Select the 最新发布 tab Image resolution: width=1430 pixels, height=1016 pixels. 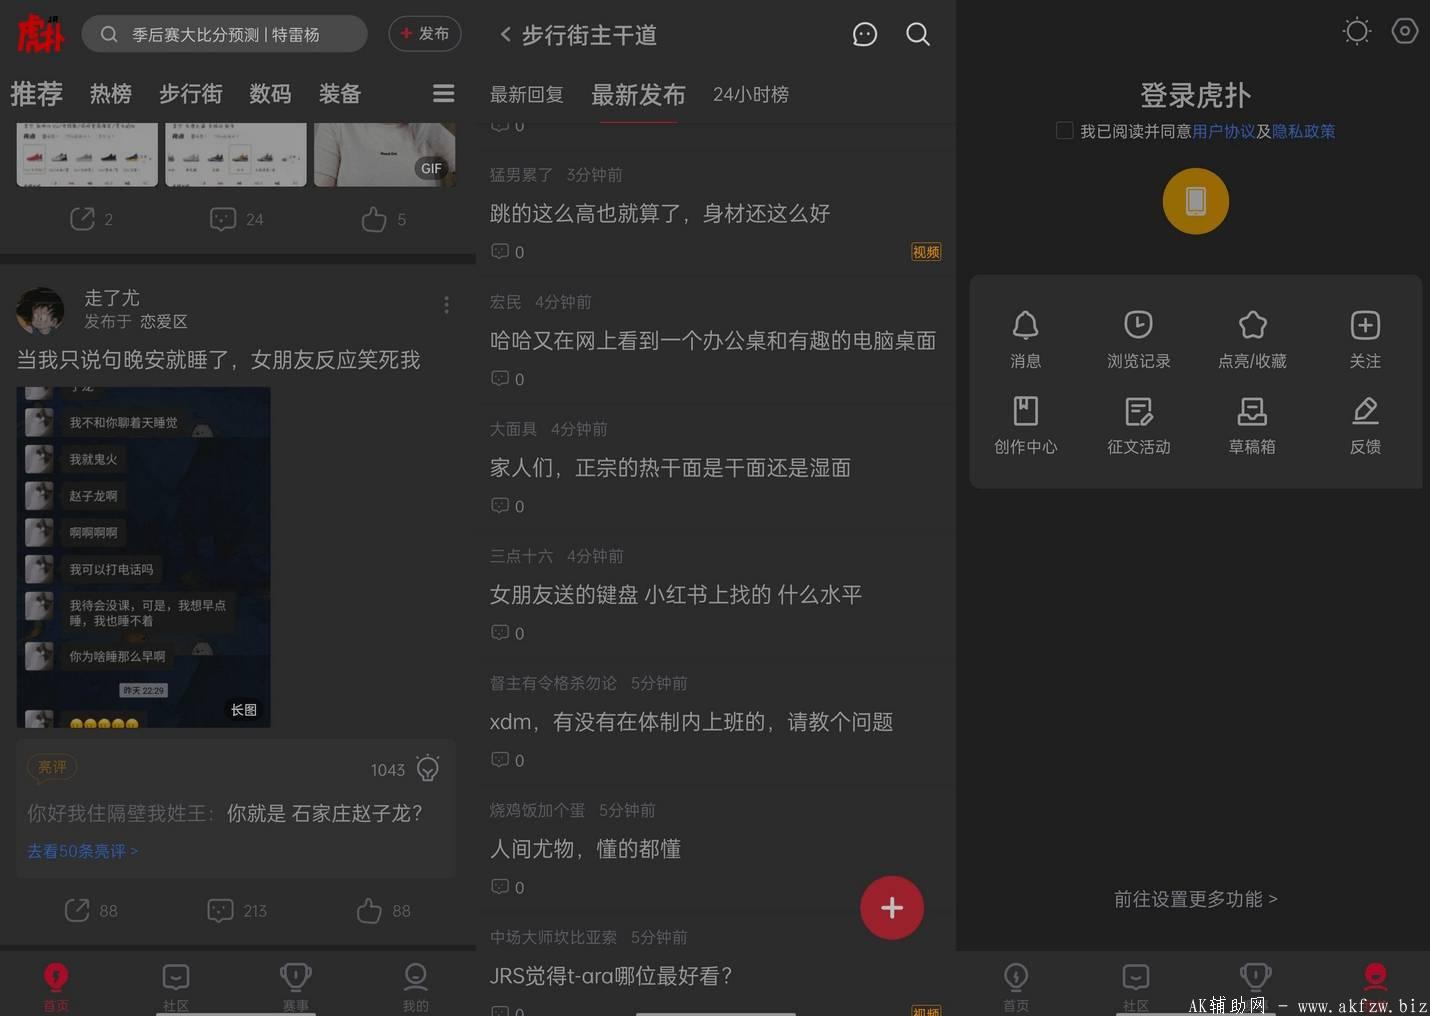[638, 95]
